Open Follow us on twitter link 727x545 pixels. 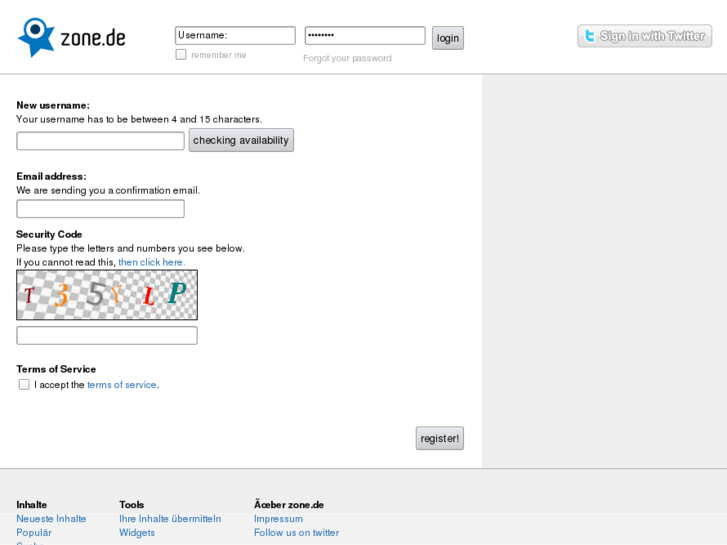click(296, 532)
